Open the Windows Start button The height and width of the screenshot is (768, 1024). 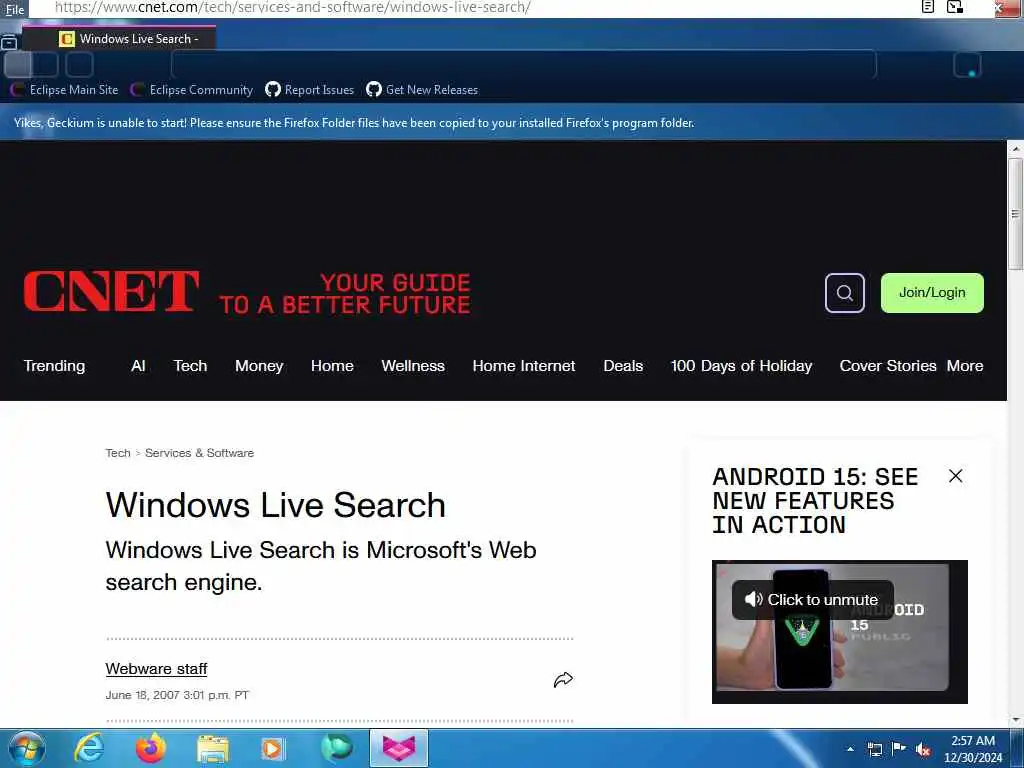[27, 748]
